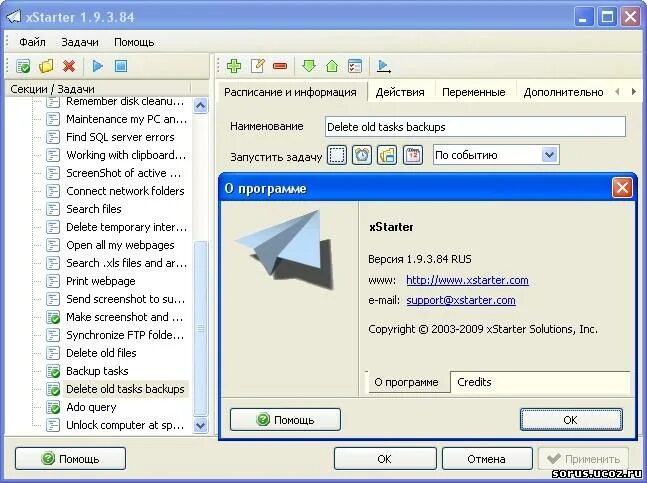Screen dimensions: 647x483
Task: Switch to Дополнительно tab
Action: click(x=563, y=92)
